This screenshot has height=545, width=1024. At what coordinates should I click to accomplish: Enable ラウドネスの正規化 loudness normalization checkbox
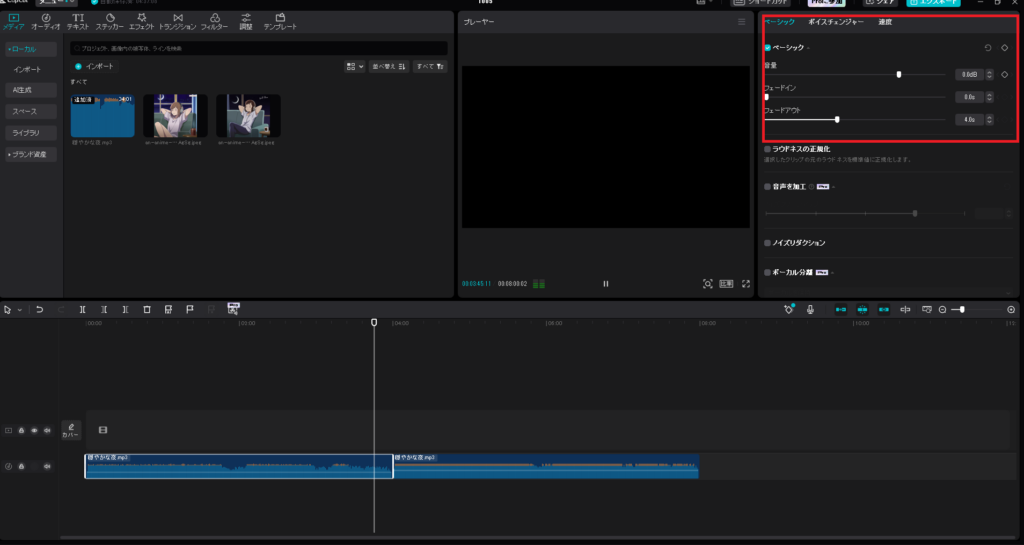(x=767, y=149)
